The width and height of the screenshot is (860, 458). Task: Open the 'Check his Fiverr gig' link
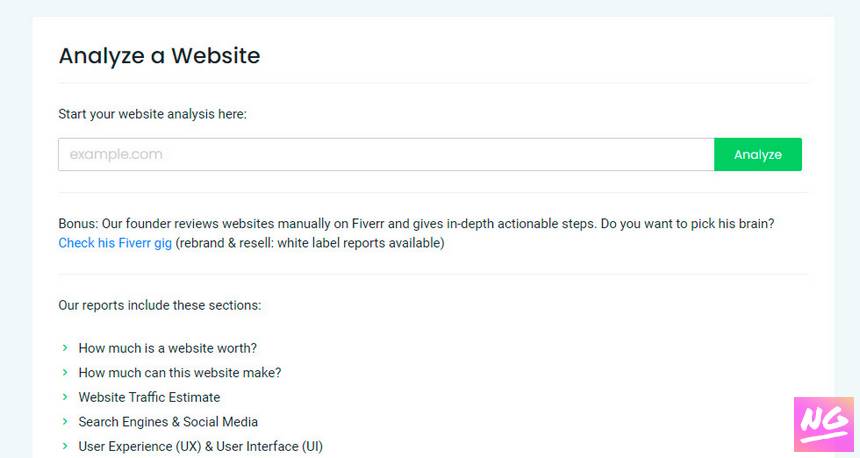pyautogui.click(x=115, y=243)
